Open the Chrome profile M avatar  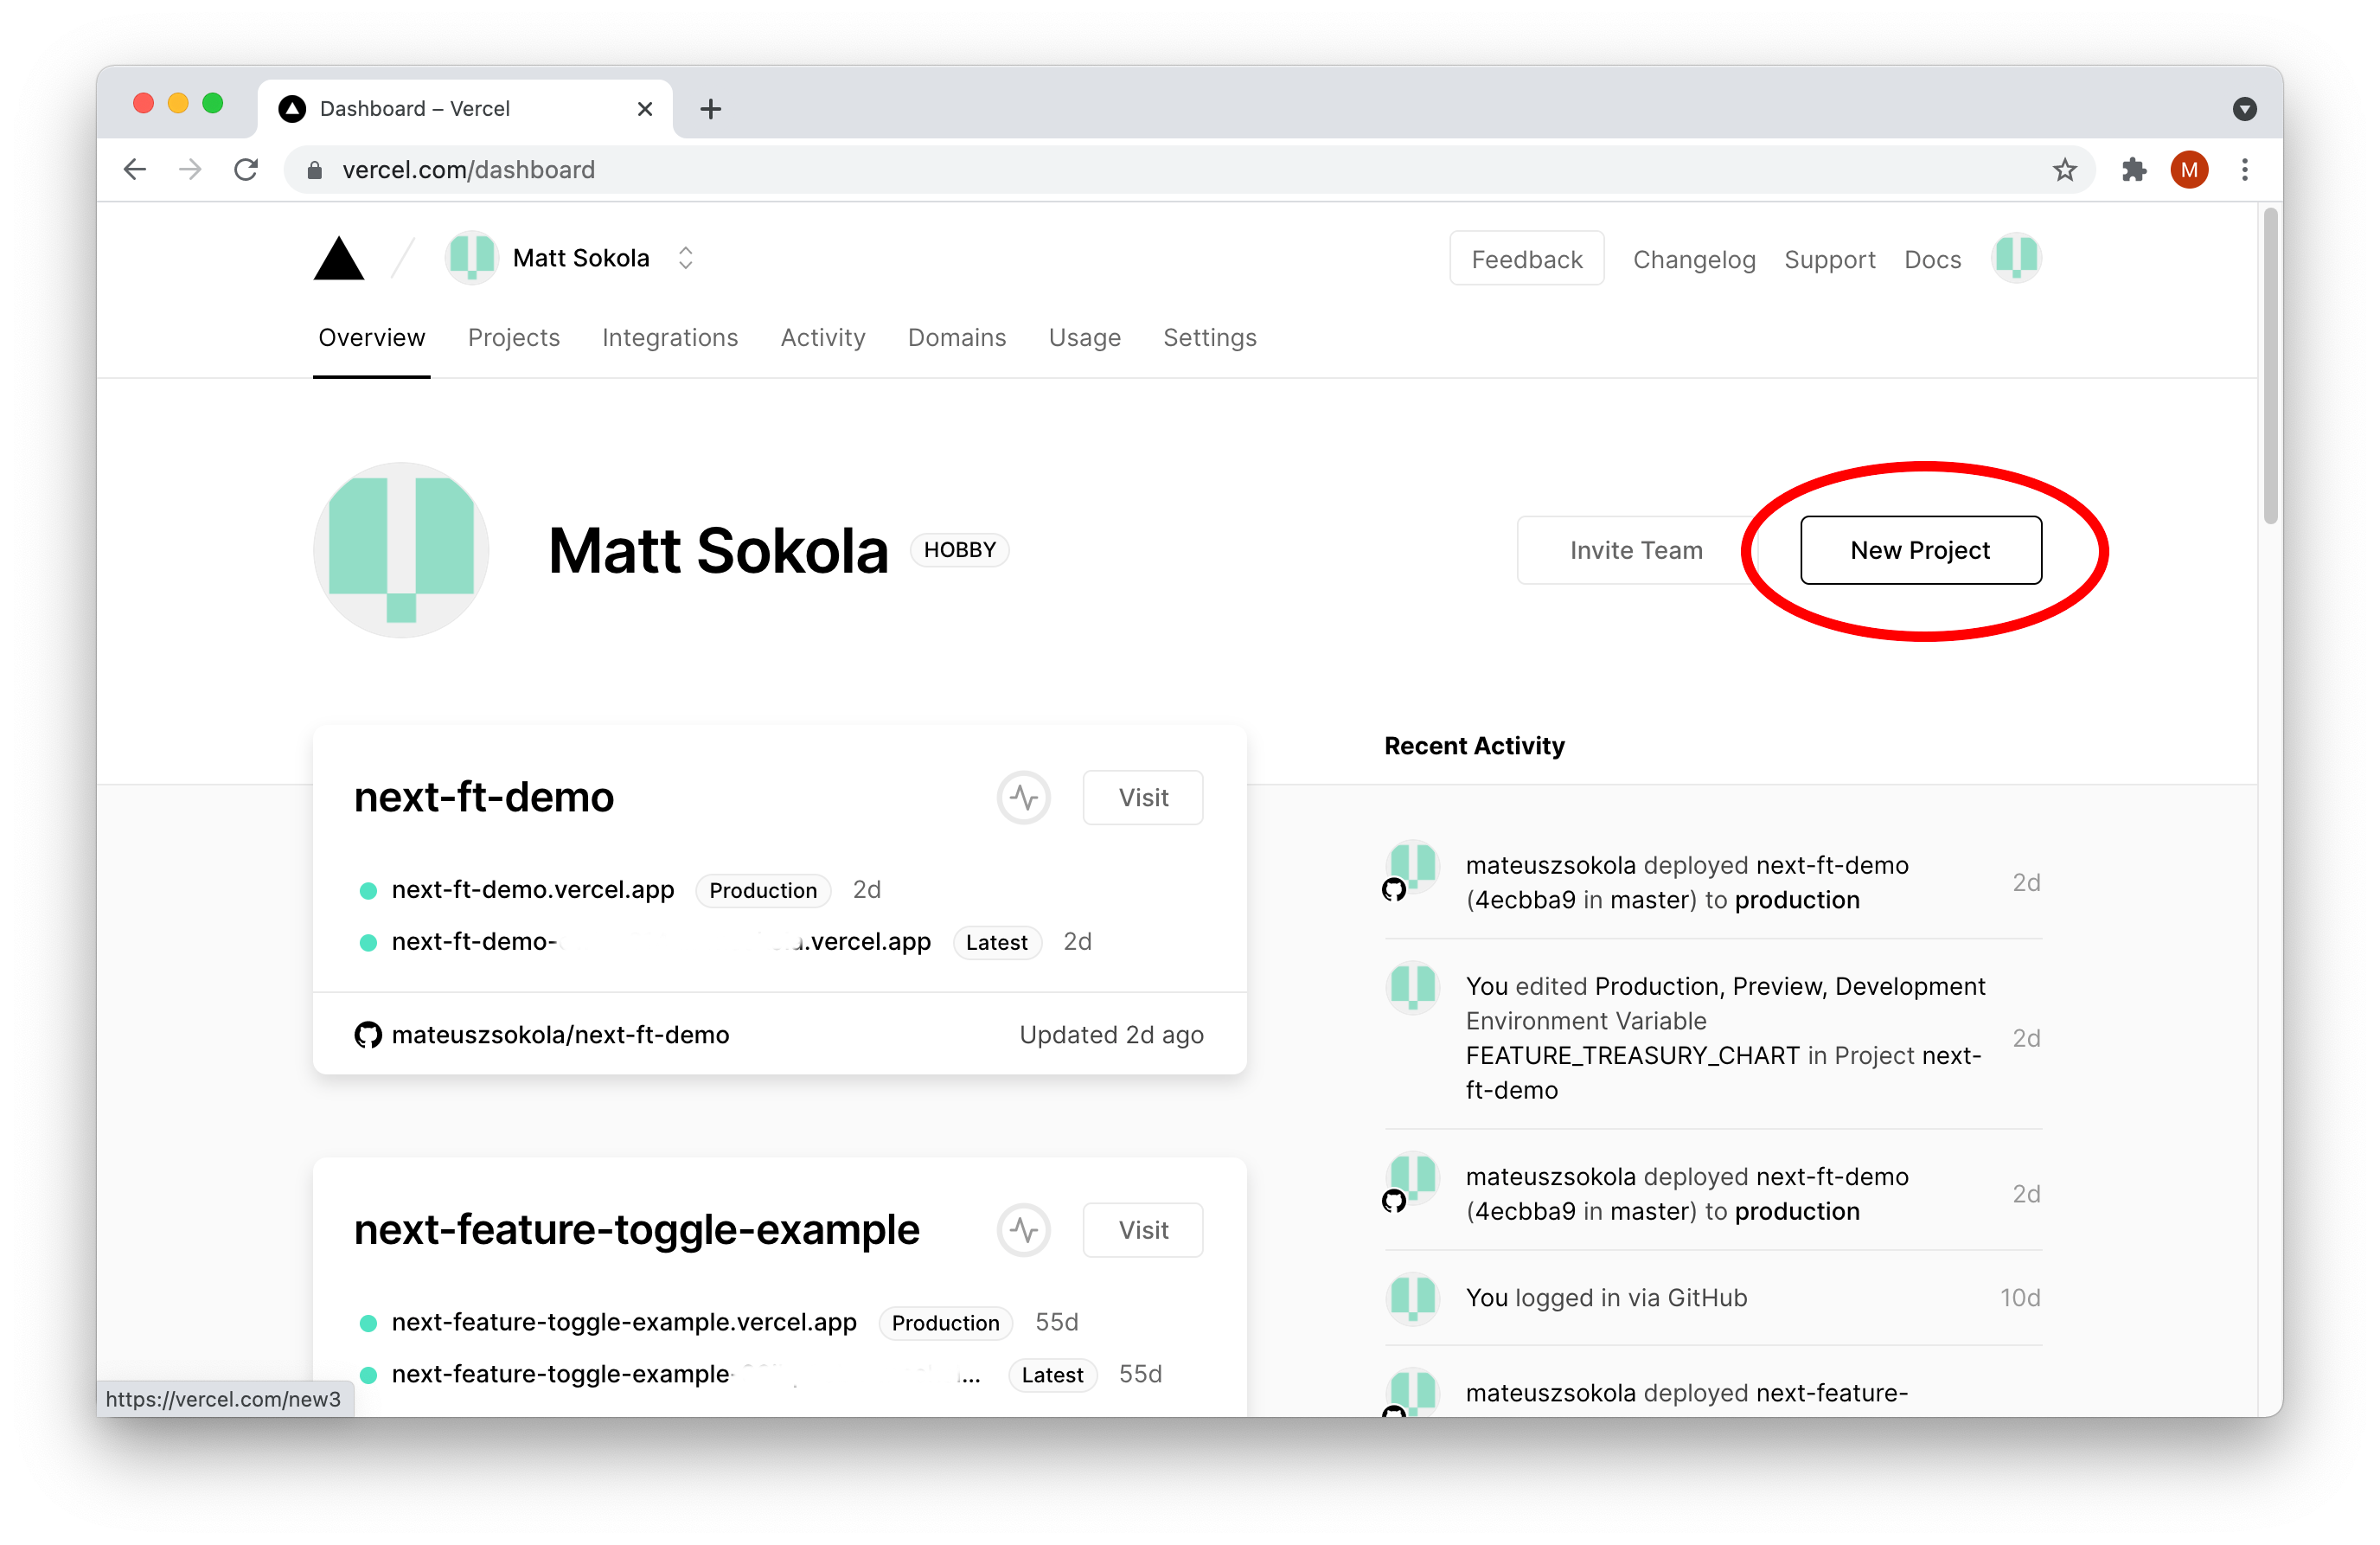coord(2189,170)
